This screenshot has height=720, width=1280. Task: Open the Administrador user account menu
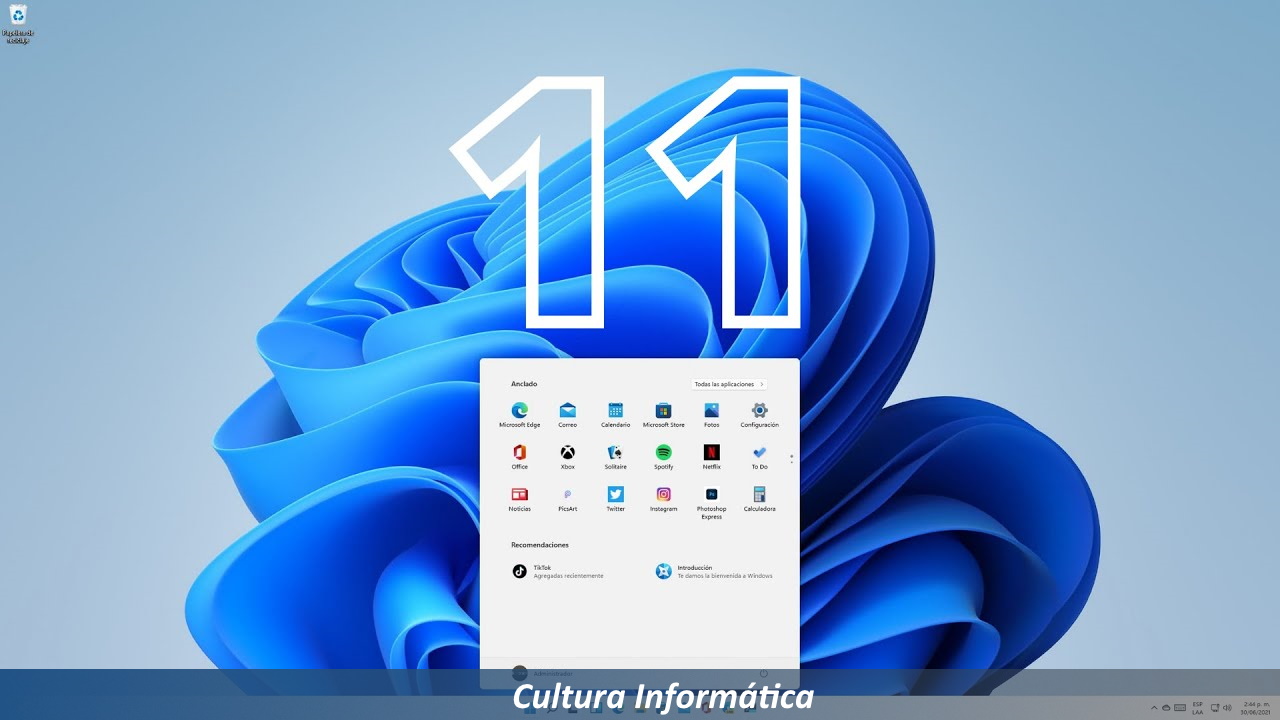pos(541,674)
